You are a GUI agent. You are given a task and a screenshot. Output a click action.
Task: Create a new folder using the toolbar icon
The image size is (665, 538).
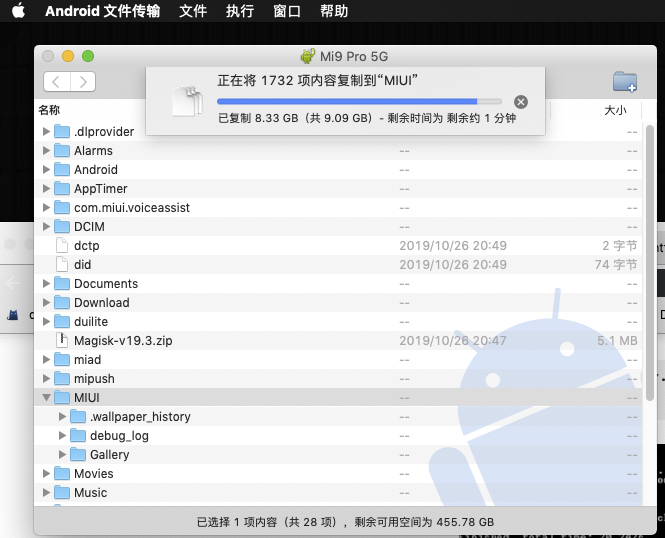pyautogui.click(x=625, y=81)
